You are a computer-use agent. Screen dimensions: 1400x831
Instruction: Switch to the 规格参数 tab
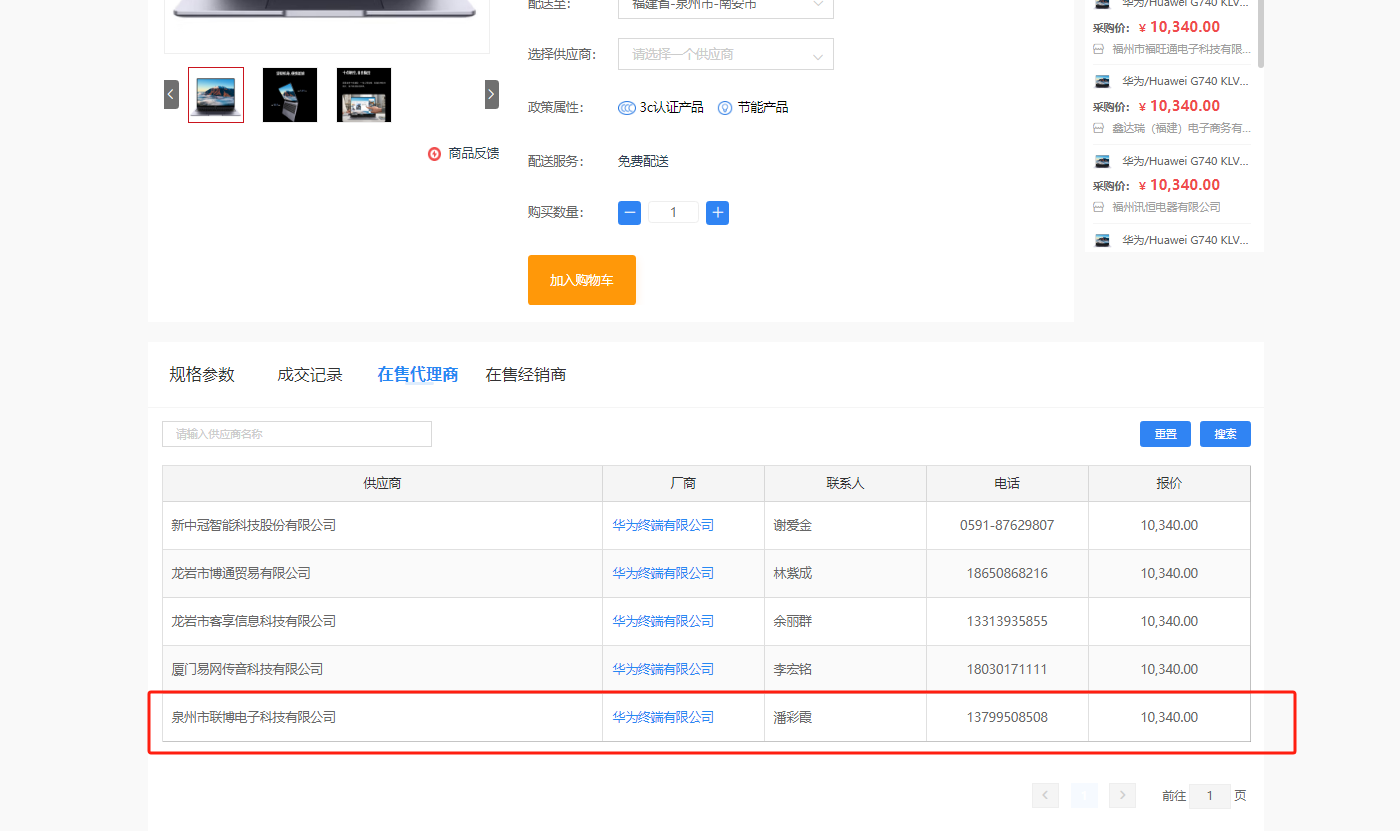202,375
